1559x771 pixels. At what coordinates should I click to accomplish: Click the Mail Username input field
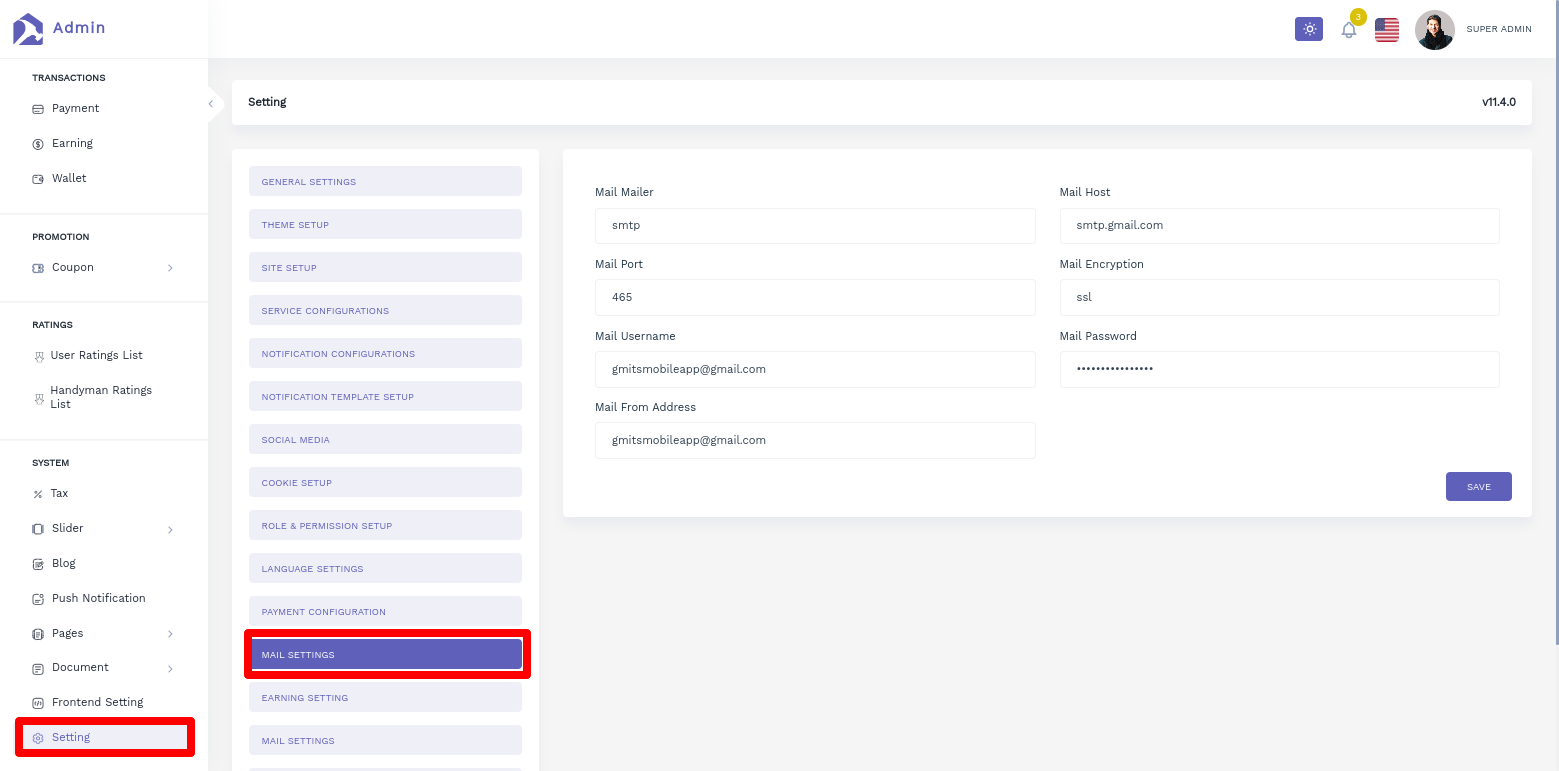tap(815, 369)
